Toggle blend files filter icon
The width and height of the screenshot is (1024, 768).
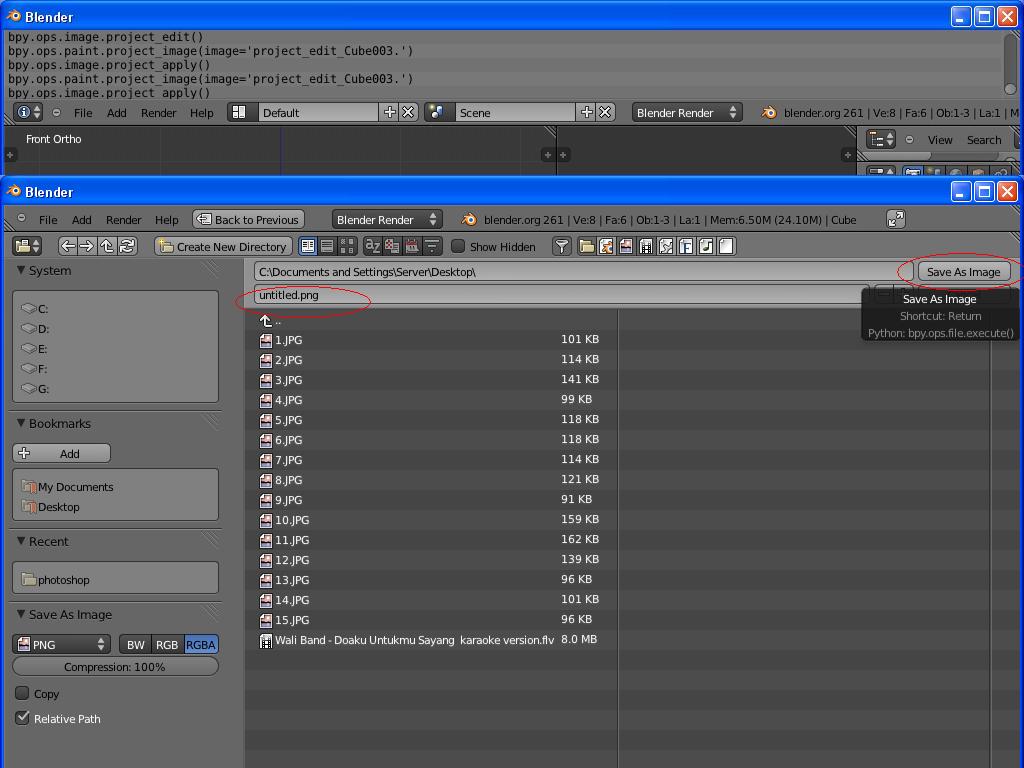pyautogui.click(x=606, y=246)
